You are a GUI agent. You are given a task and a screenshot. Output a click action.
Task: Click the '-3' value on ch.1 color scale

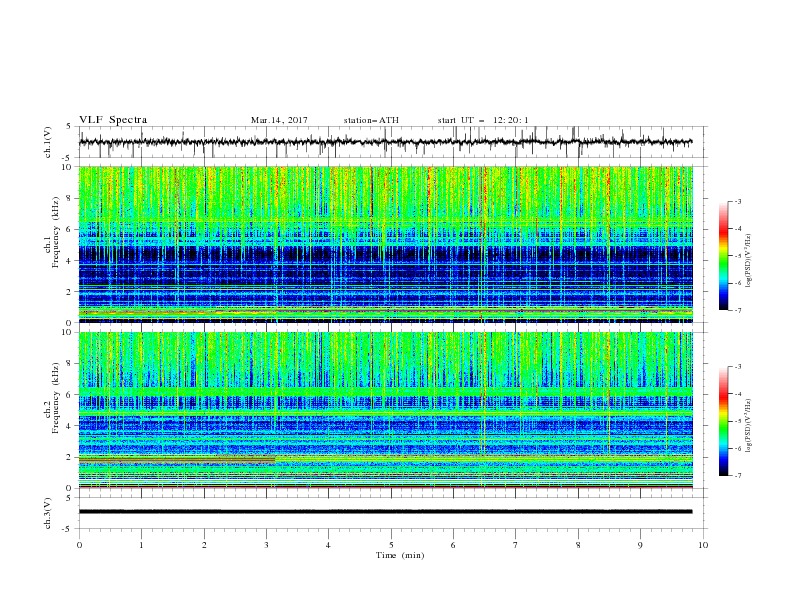(738, 201)
